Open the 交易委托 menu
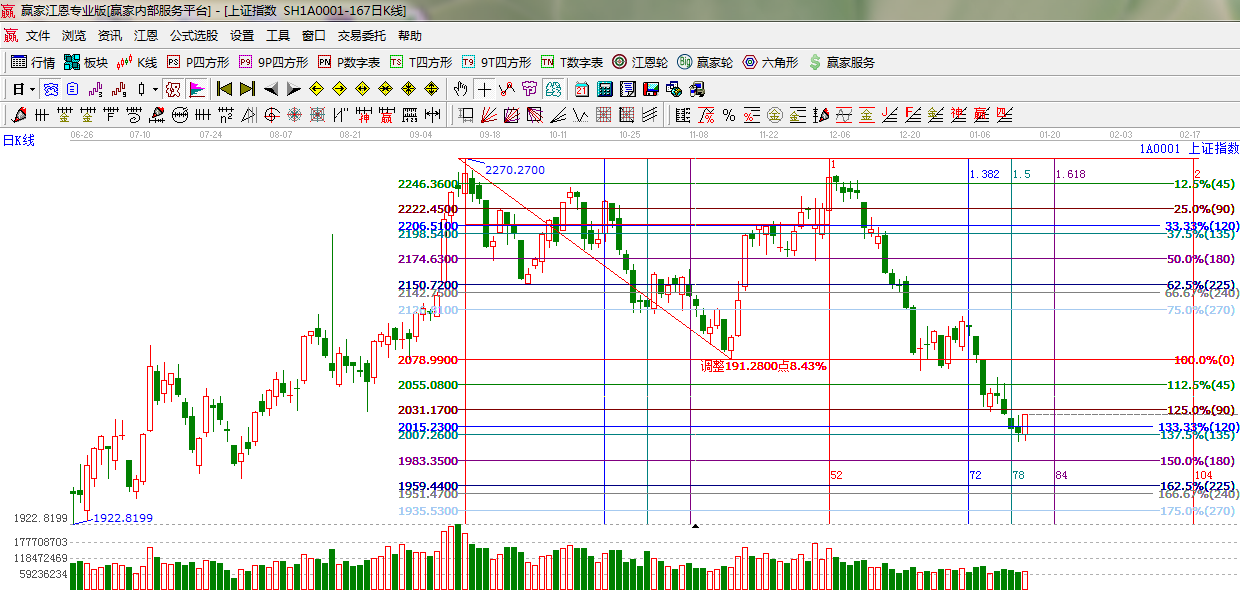This screenshot has height=590, width=1240. 361,36
